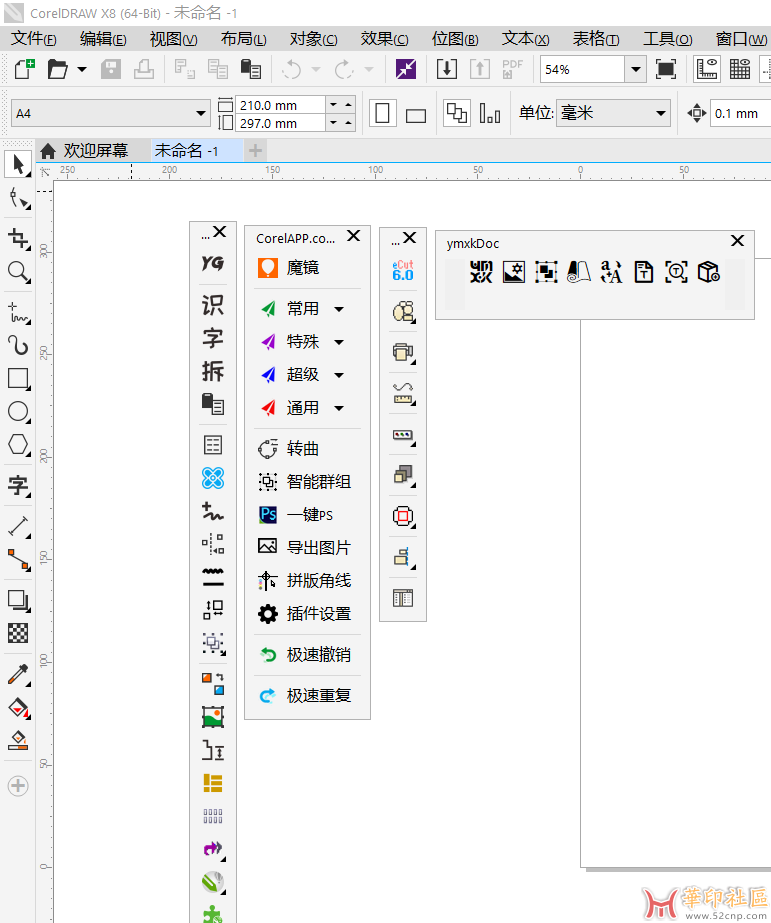Open the 文件 menu

[34, 39]
